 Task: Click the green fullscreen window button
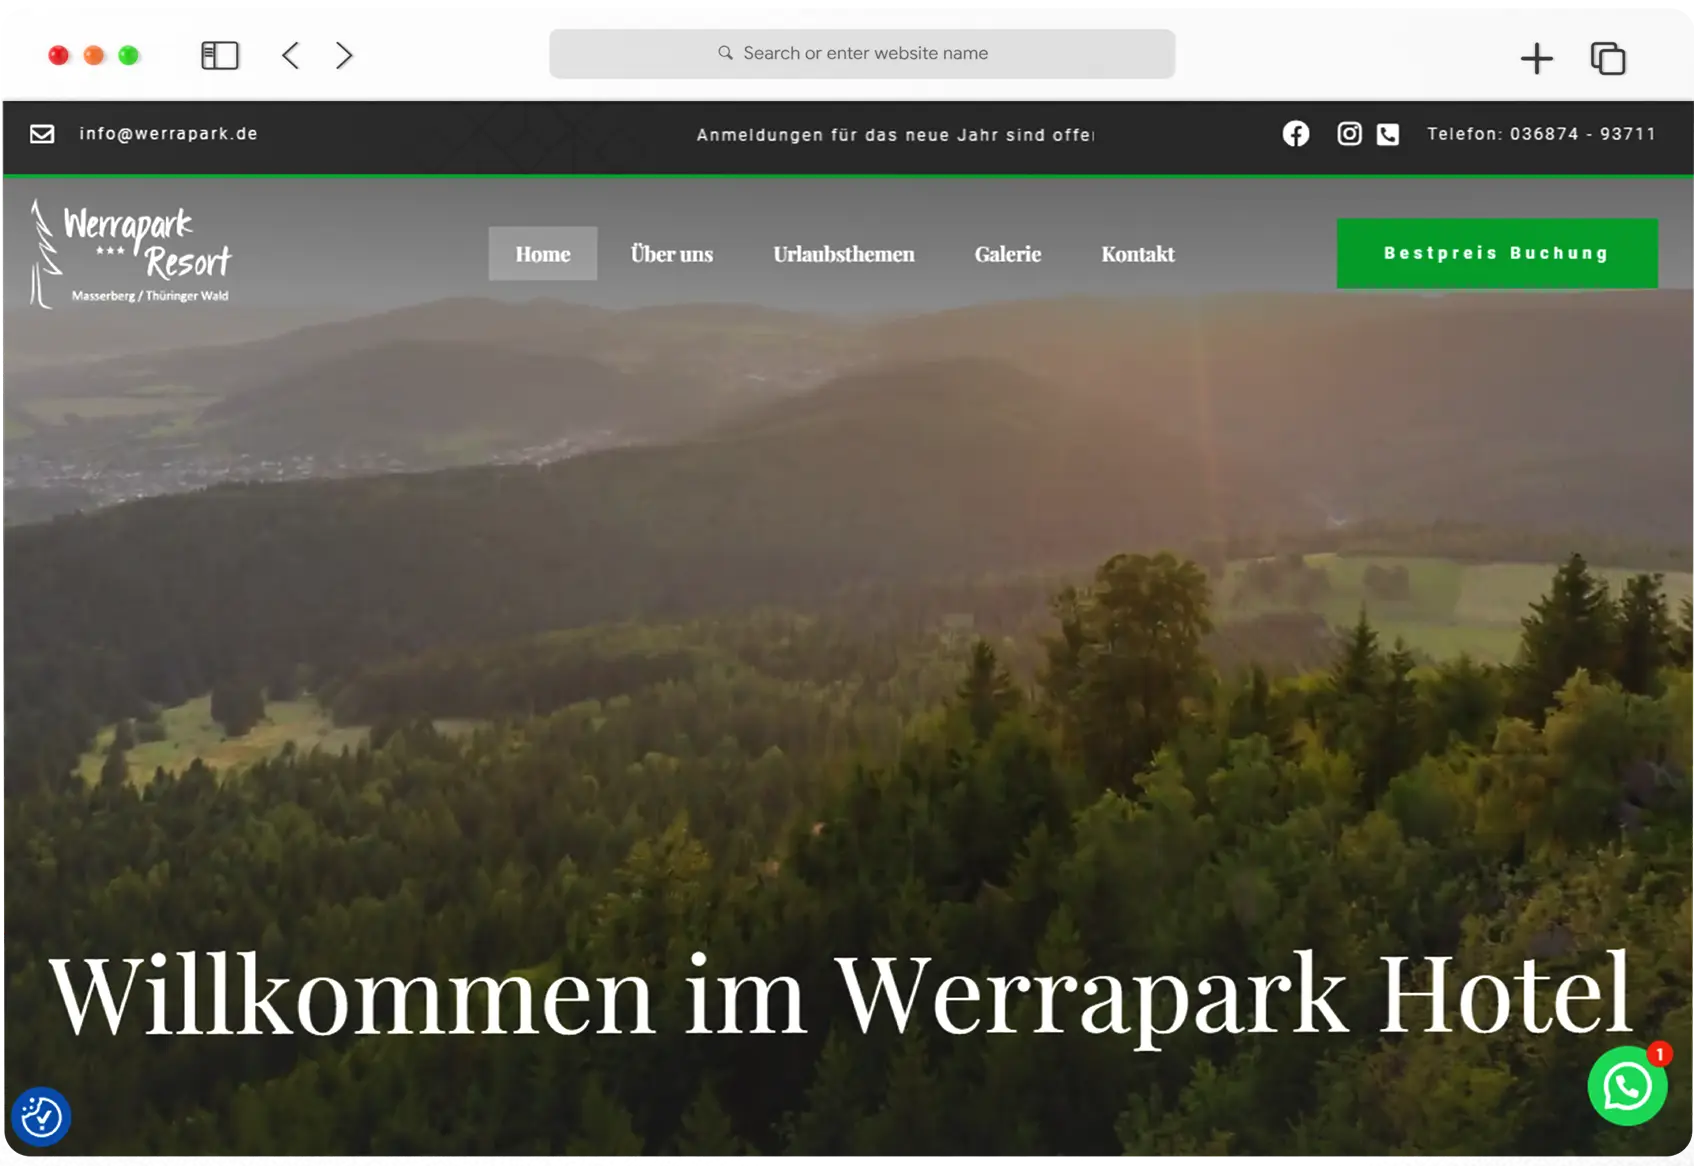pyautogui.click(x=128, y=55)
